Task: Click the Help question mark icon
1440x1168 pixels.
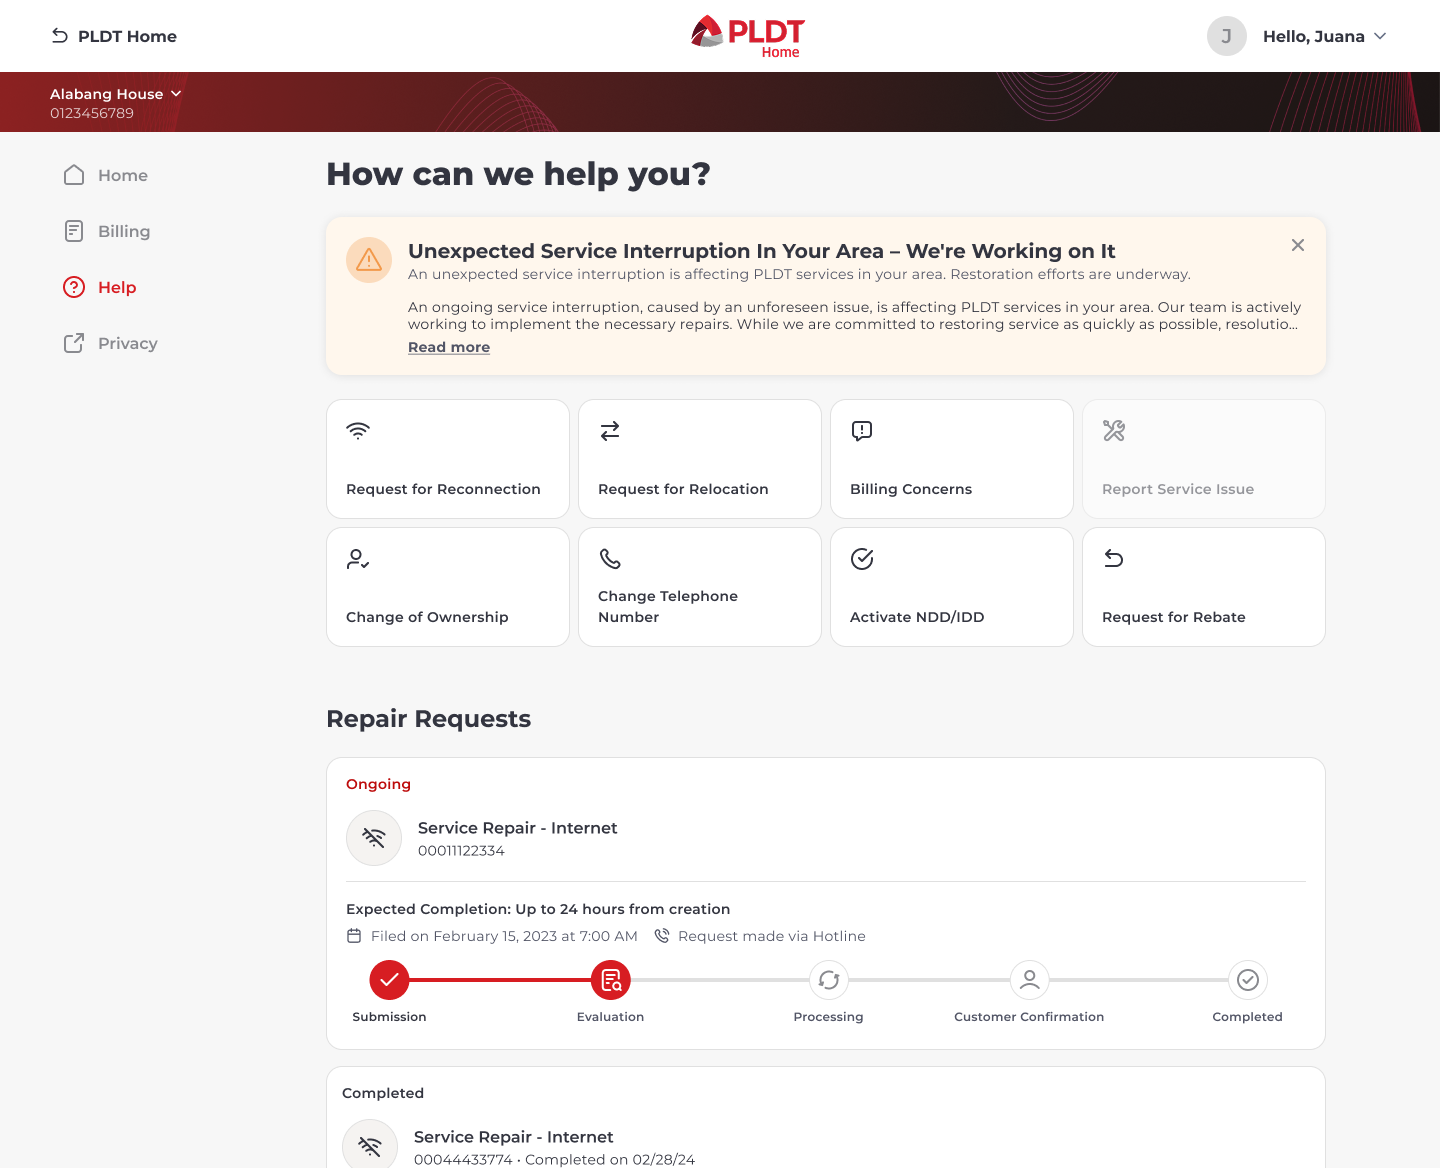Action: point(74,287)
